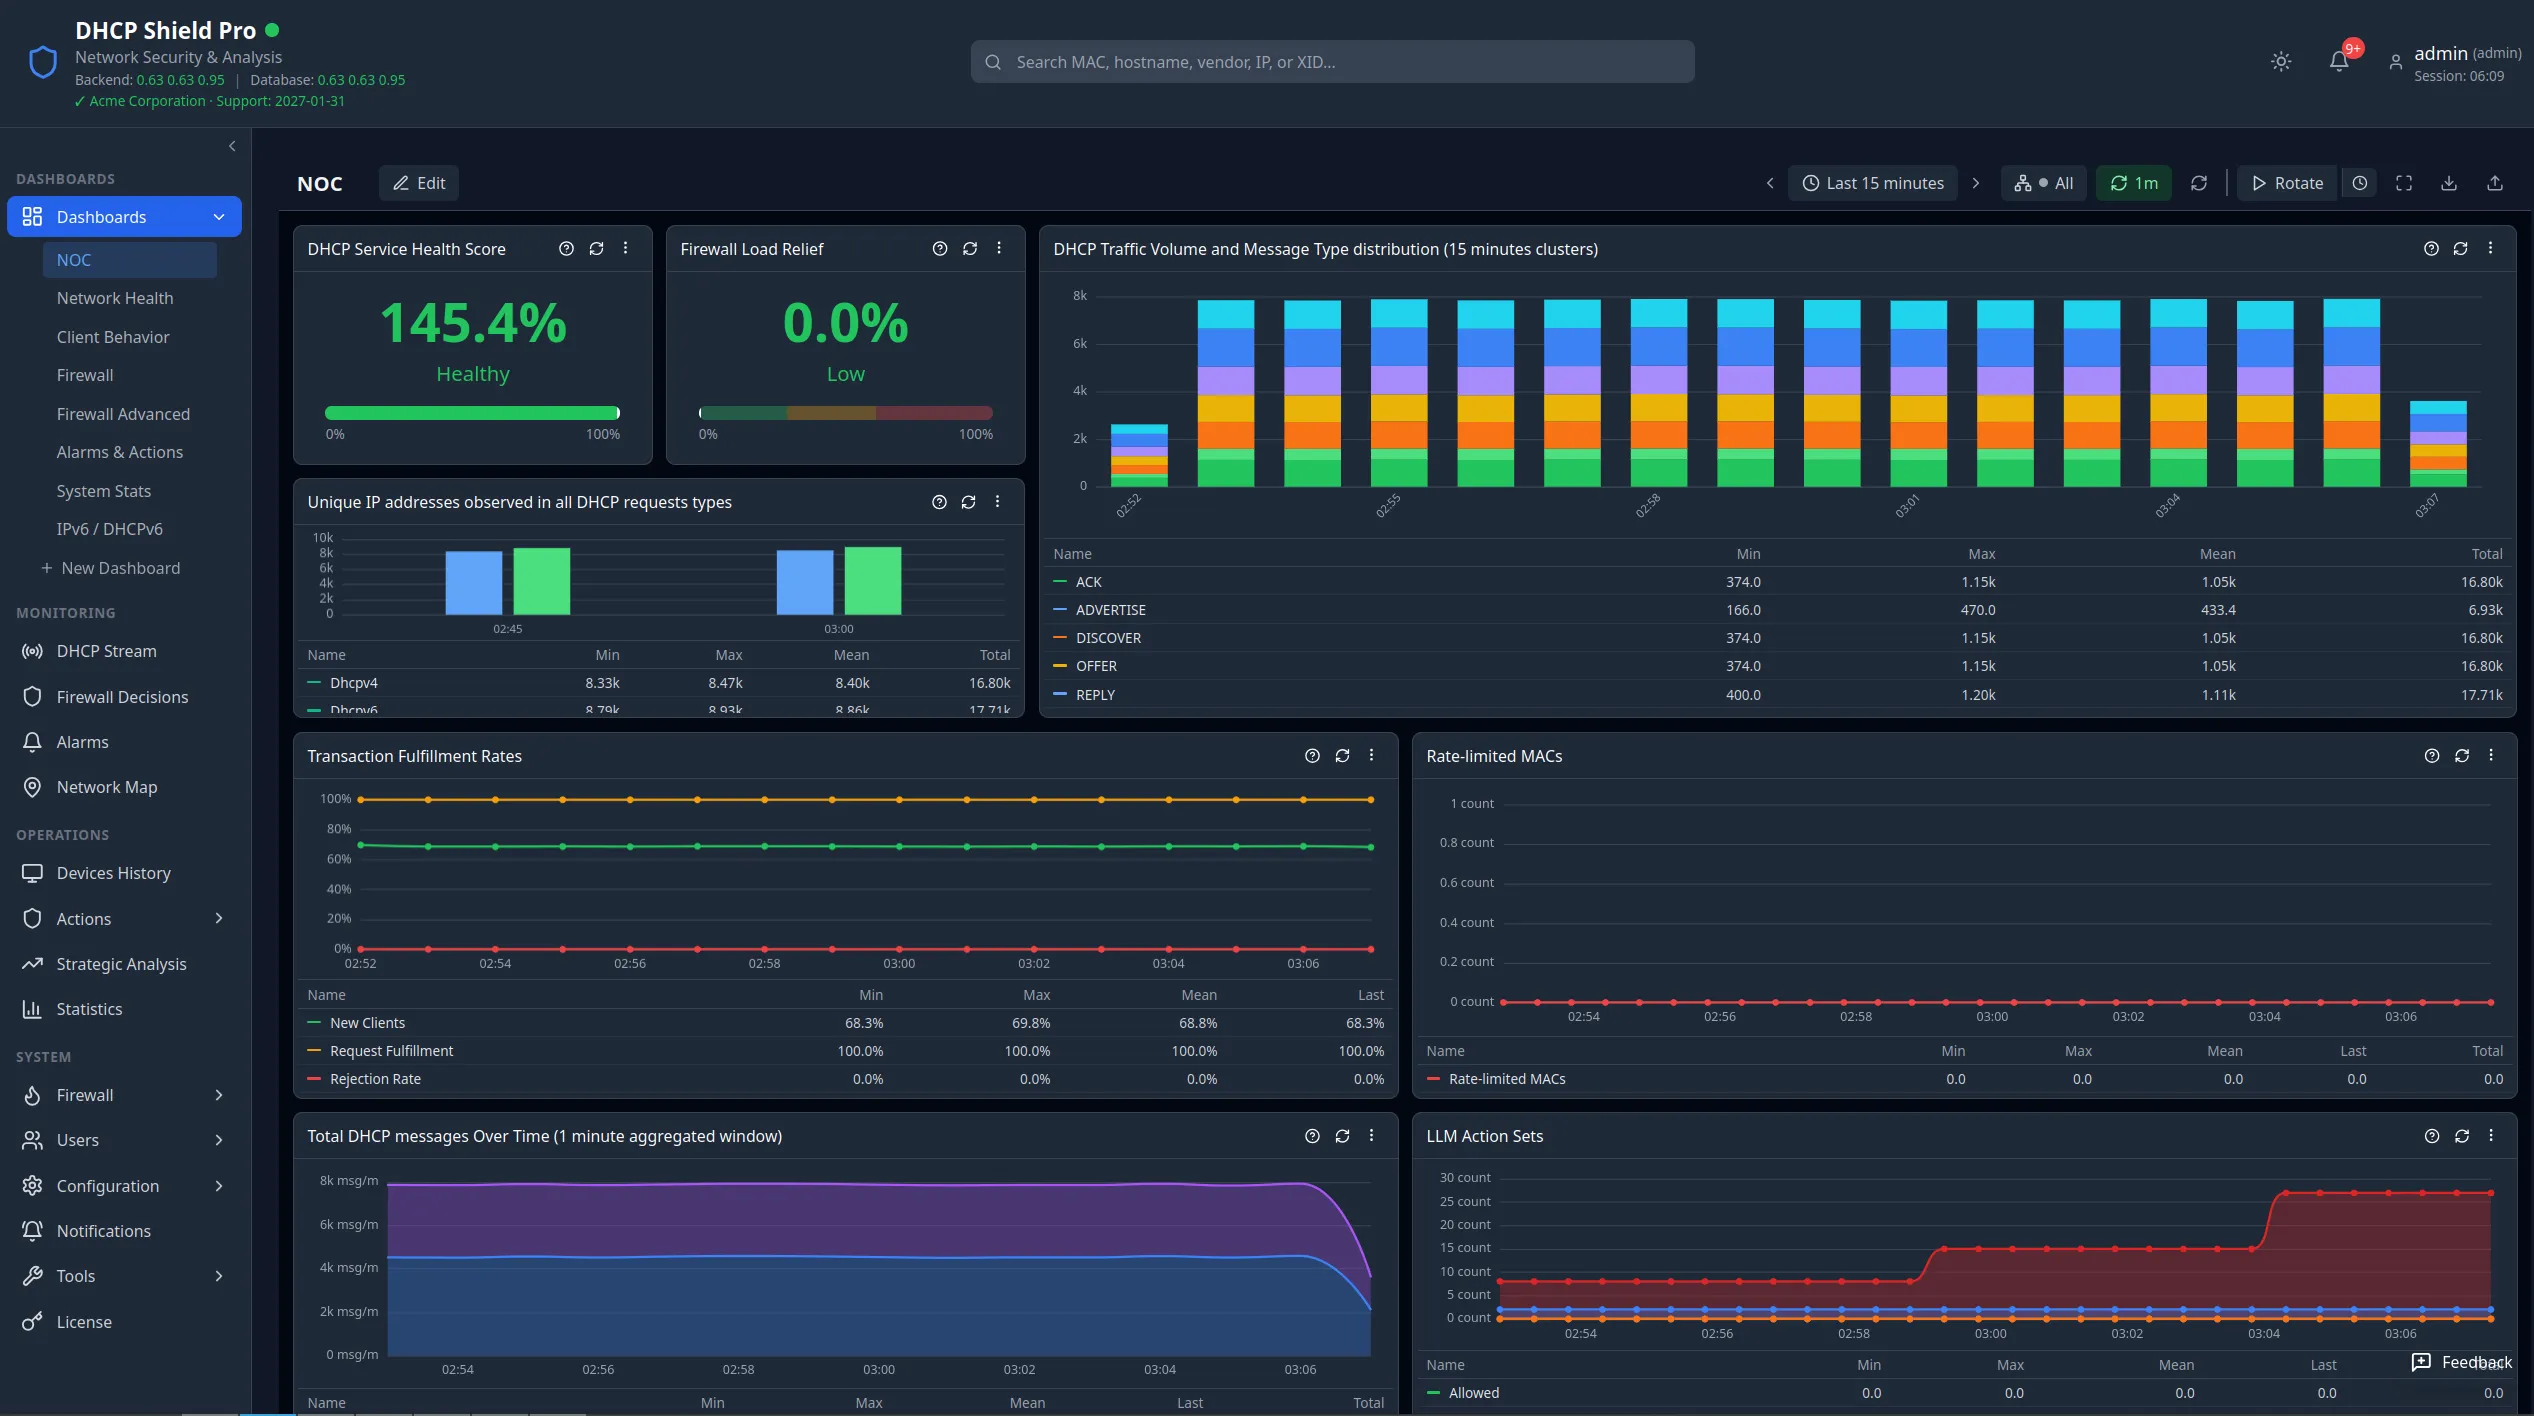Expand the Actions submenu chevron
Viewport: 2534px width, 1416px height.
point(219,918)
